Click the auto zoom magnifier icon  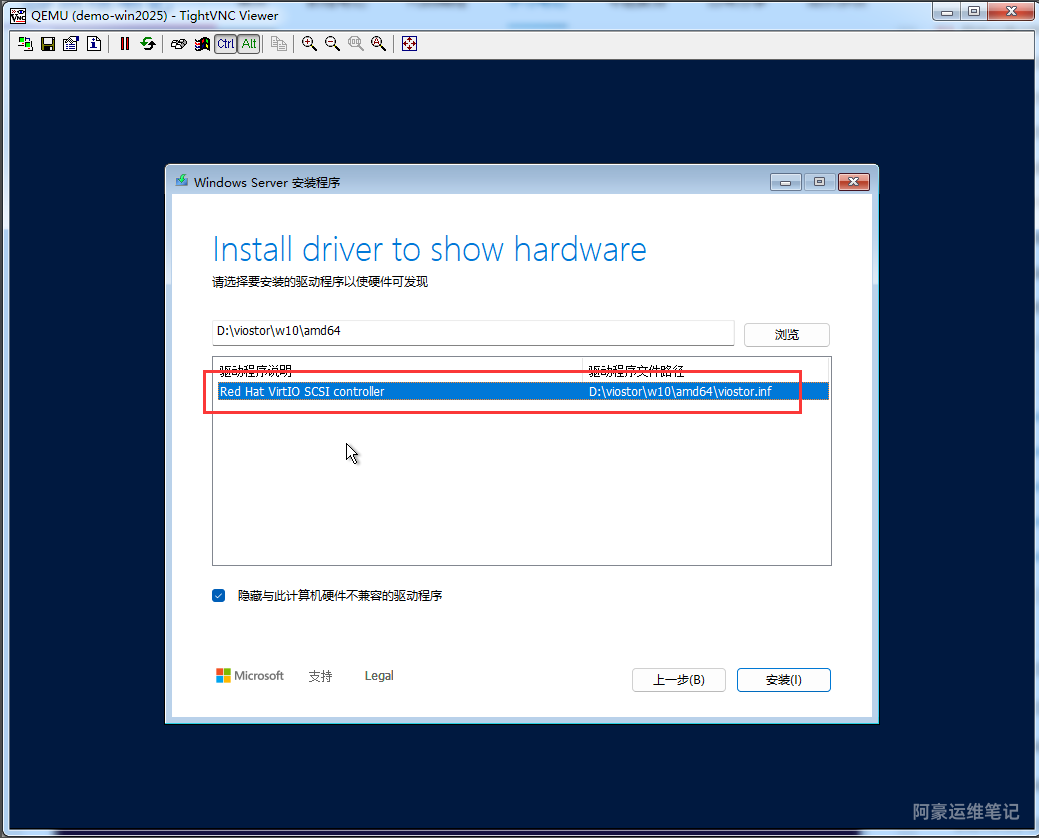click(x=379, y=44)
